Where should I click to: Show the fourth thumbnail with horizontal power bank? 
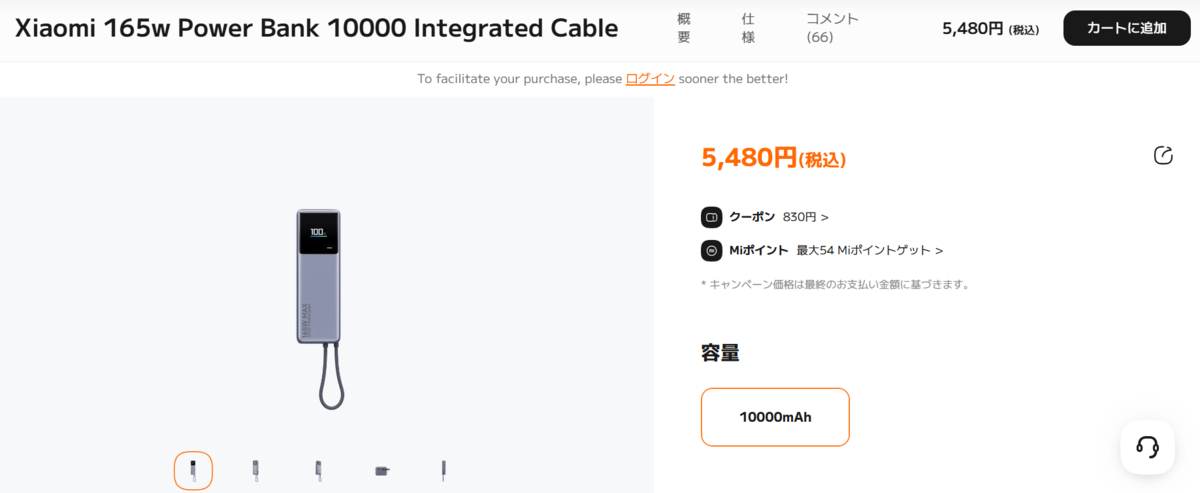click(x=382, y=470)
